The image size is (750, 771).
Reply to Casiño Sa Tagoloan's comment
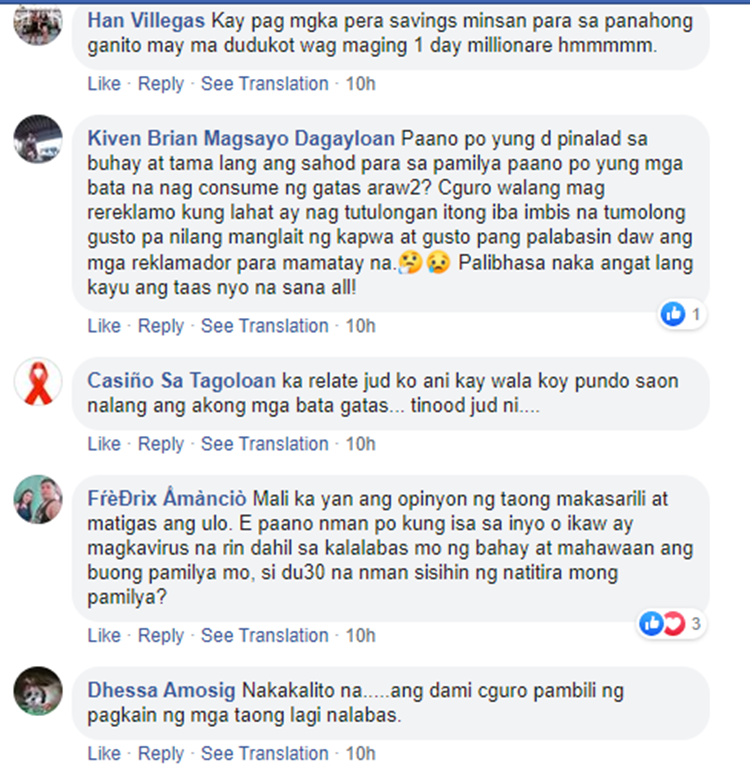tap(160, 444)
